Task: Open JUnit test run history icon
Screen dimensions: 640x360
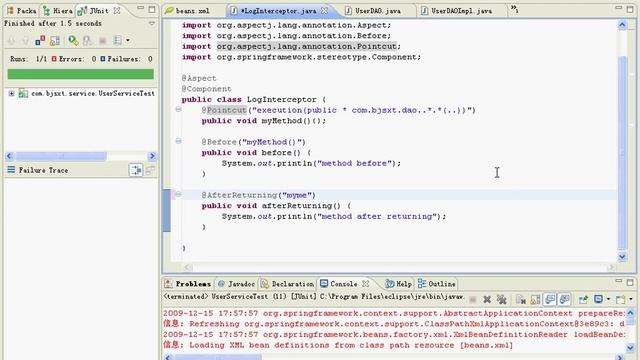Action: (x=117, y=40)
